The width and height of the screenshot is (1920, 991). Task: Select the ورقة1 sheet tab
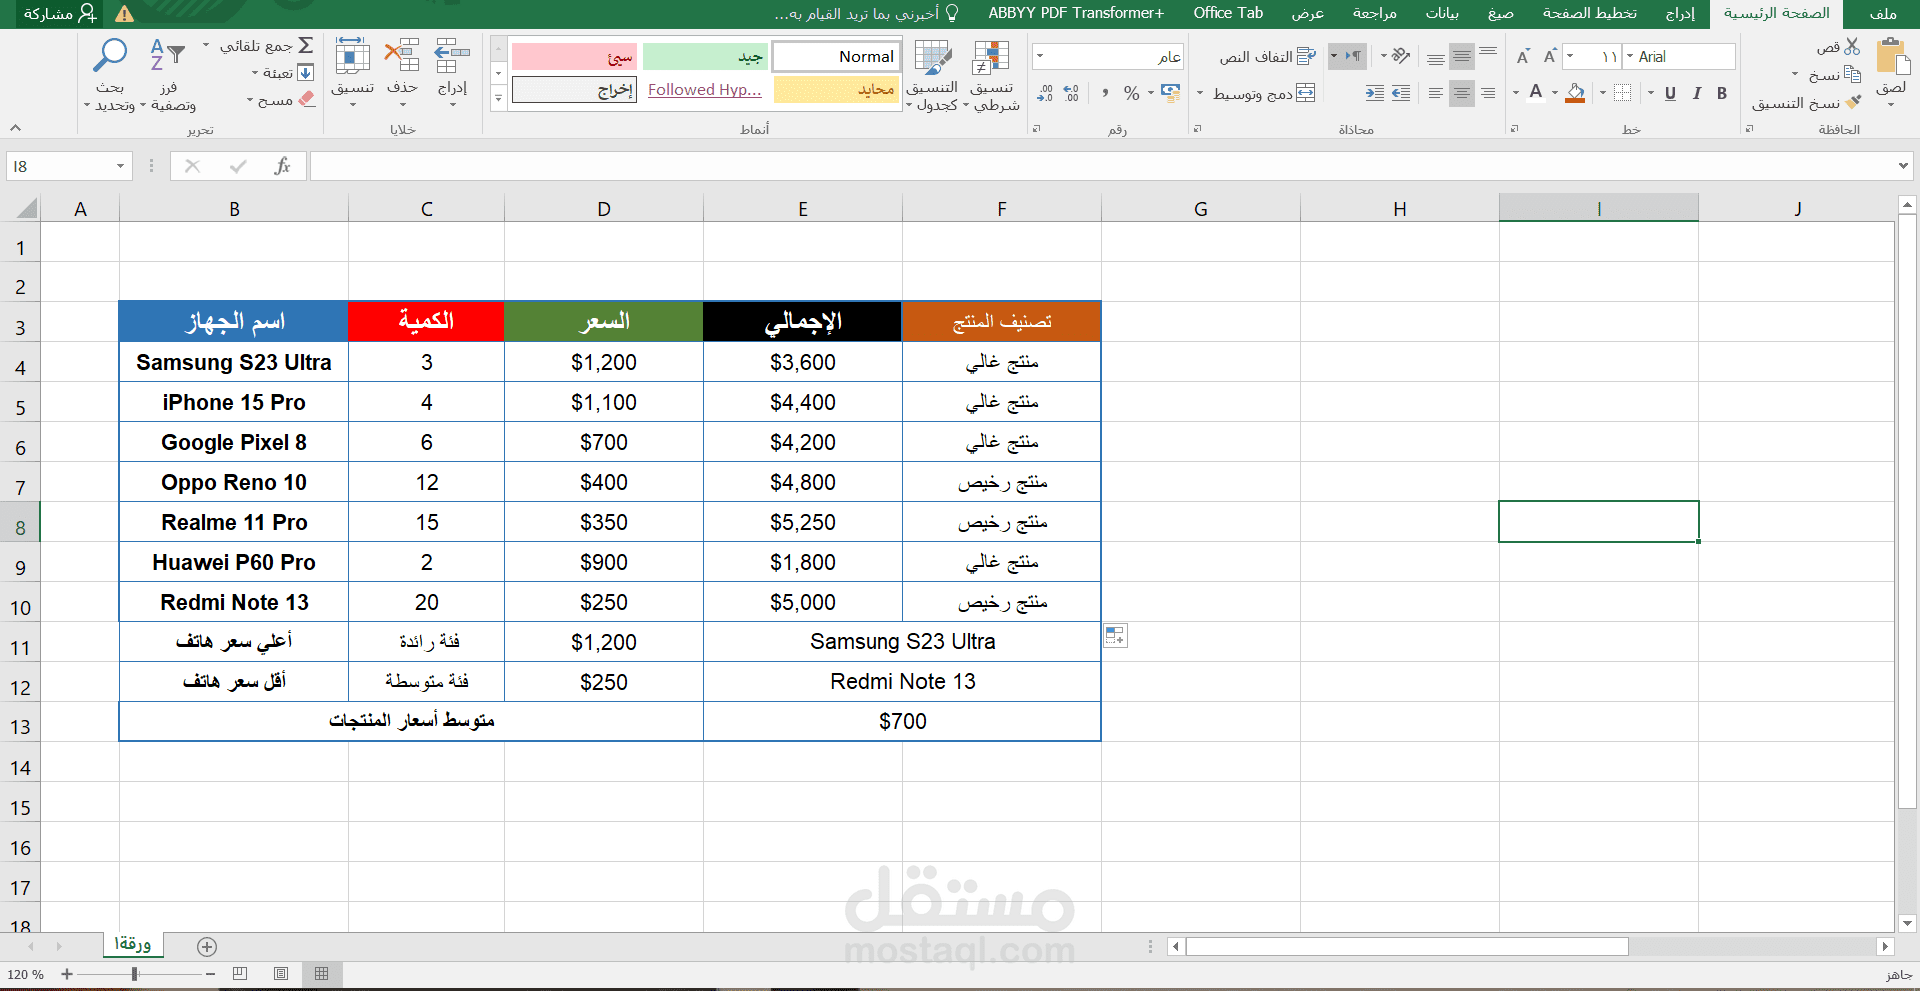[133, 945]
